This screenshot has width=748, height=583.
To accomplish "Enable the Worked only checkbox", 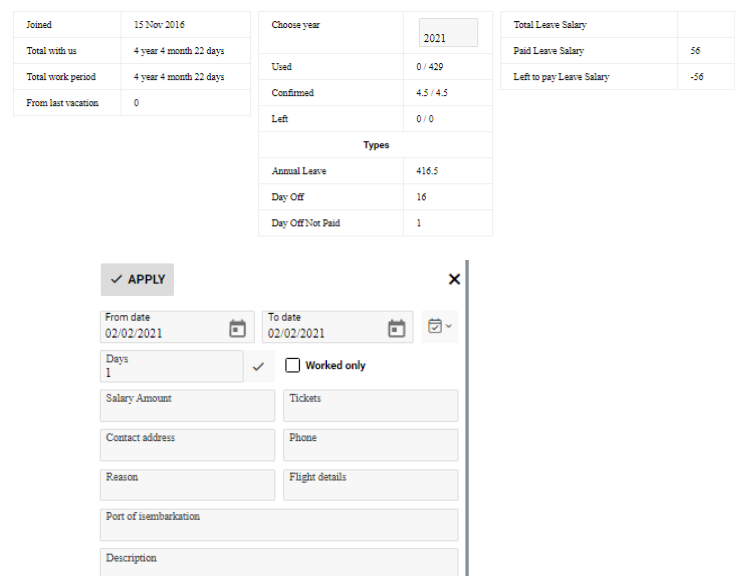I will 293,366.
